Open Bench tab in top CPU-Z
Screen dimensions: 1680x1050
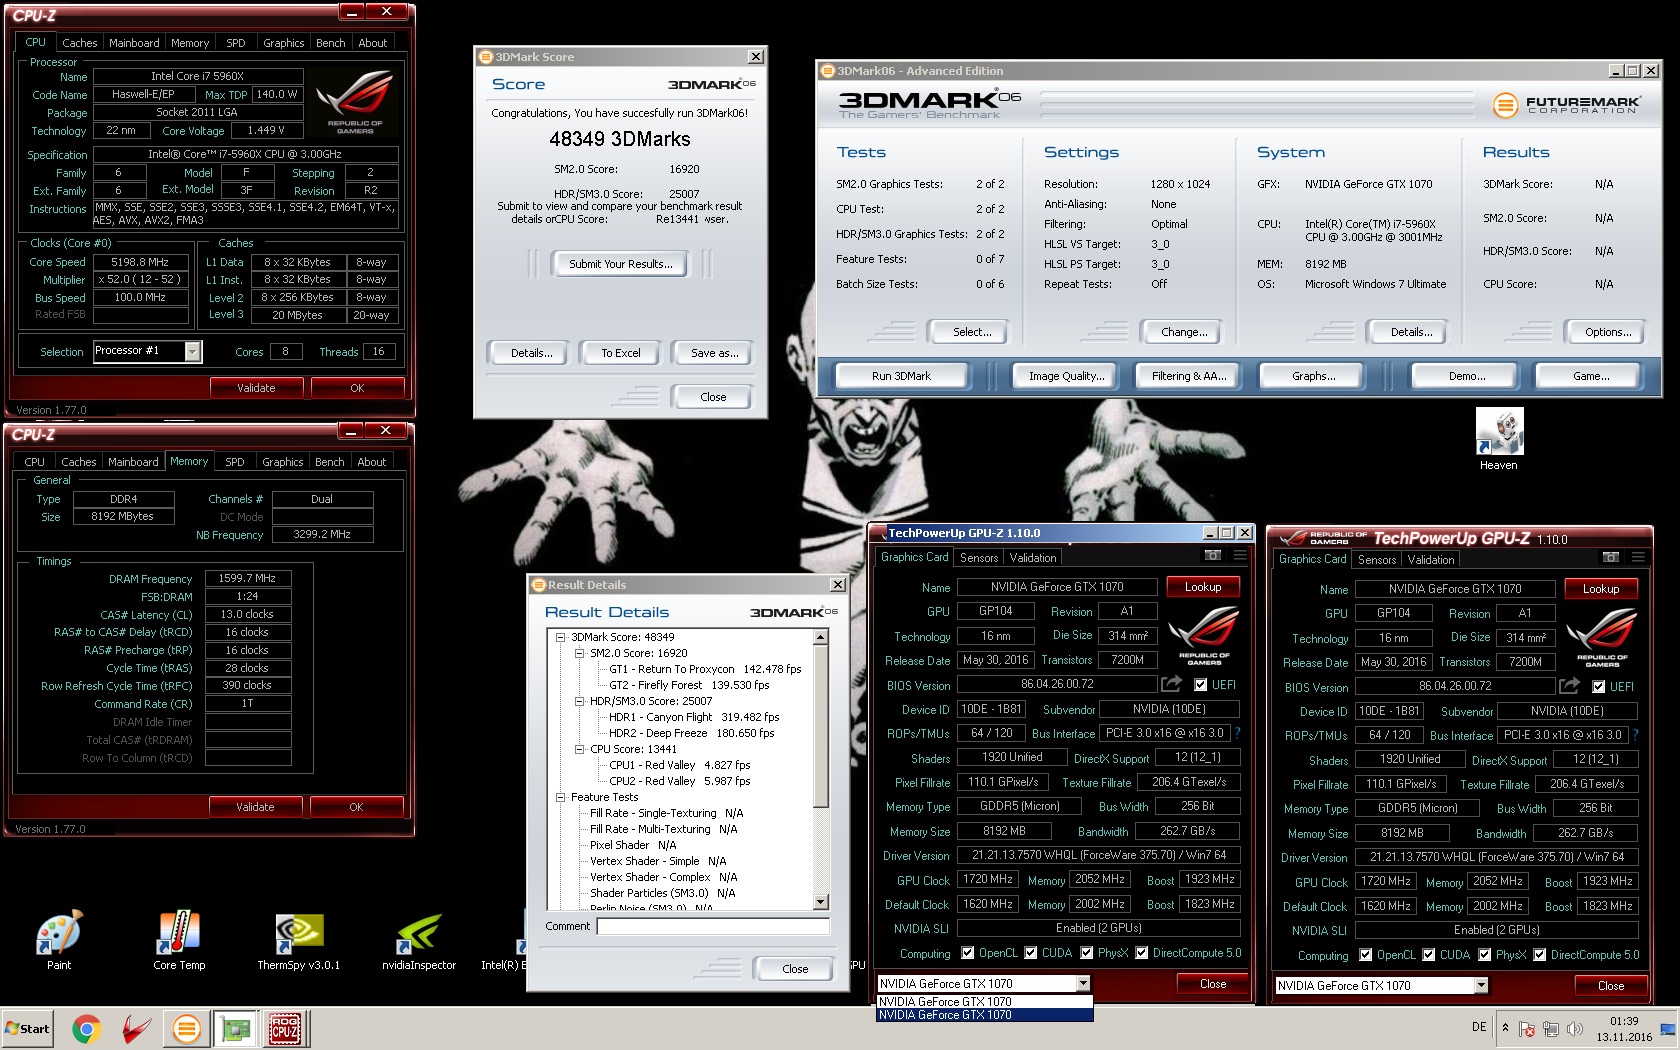tap(330, 43)
